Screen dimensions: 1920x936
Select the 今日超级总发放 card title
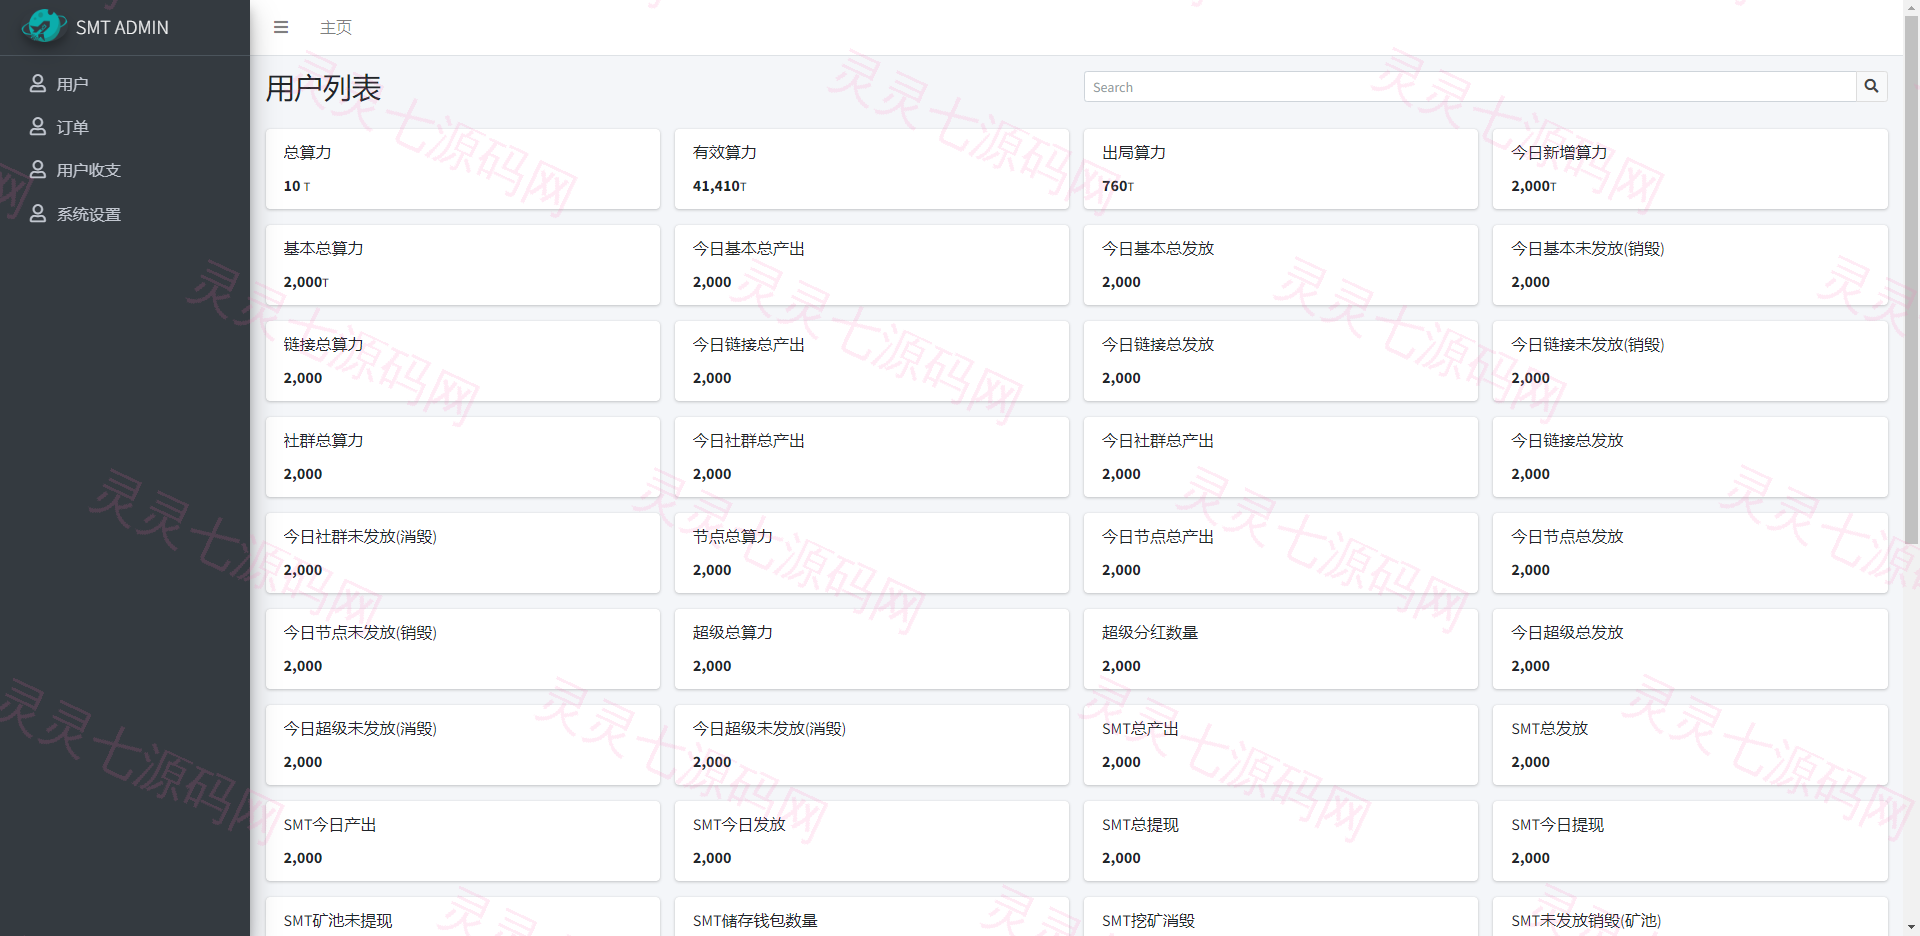(1567, 632)
